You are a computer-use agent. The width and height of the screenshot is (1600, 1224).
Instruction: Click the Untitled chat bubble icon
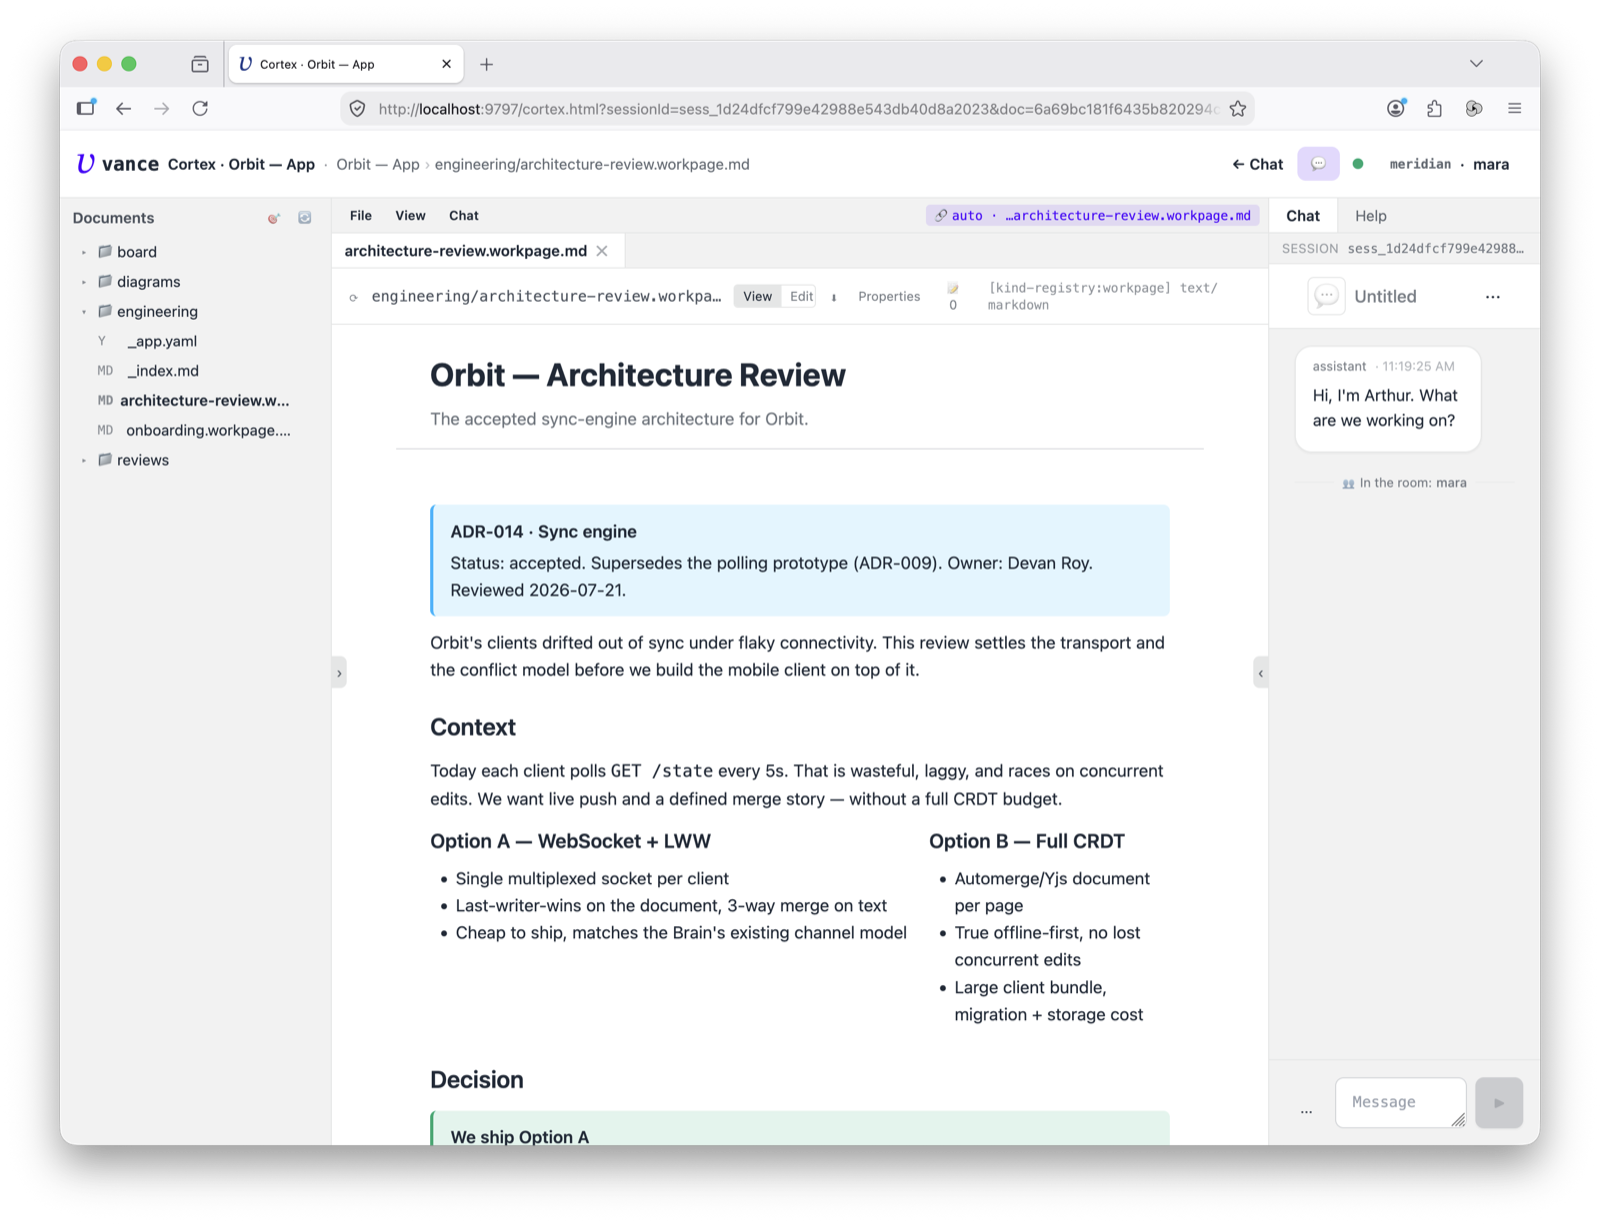tap(1326, 296)
